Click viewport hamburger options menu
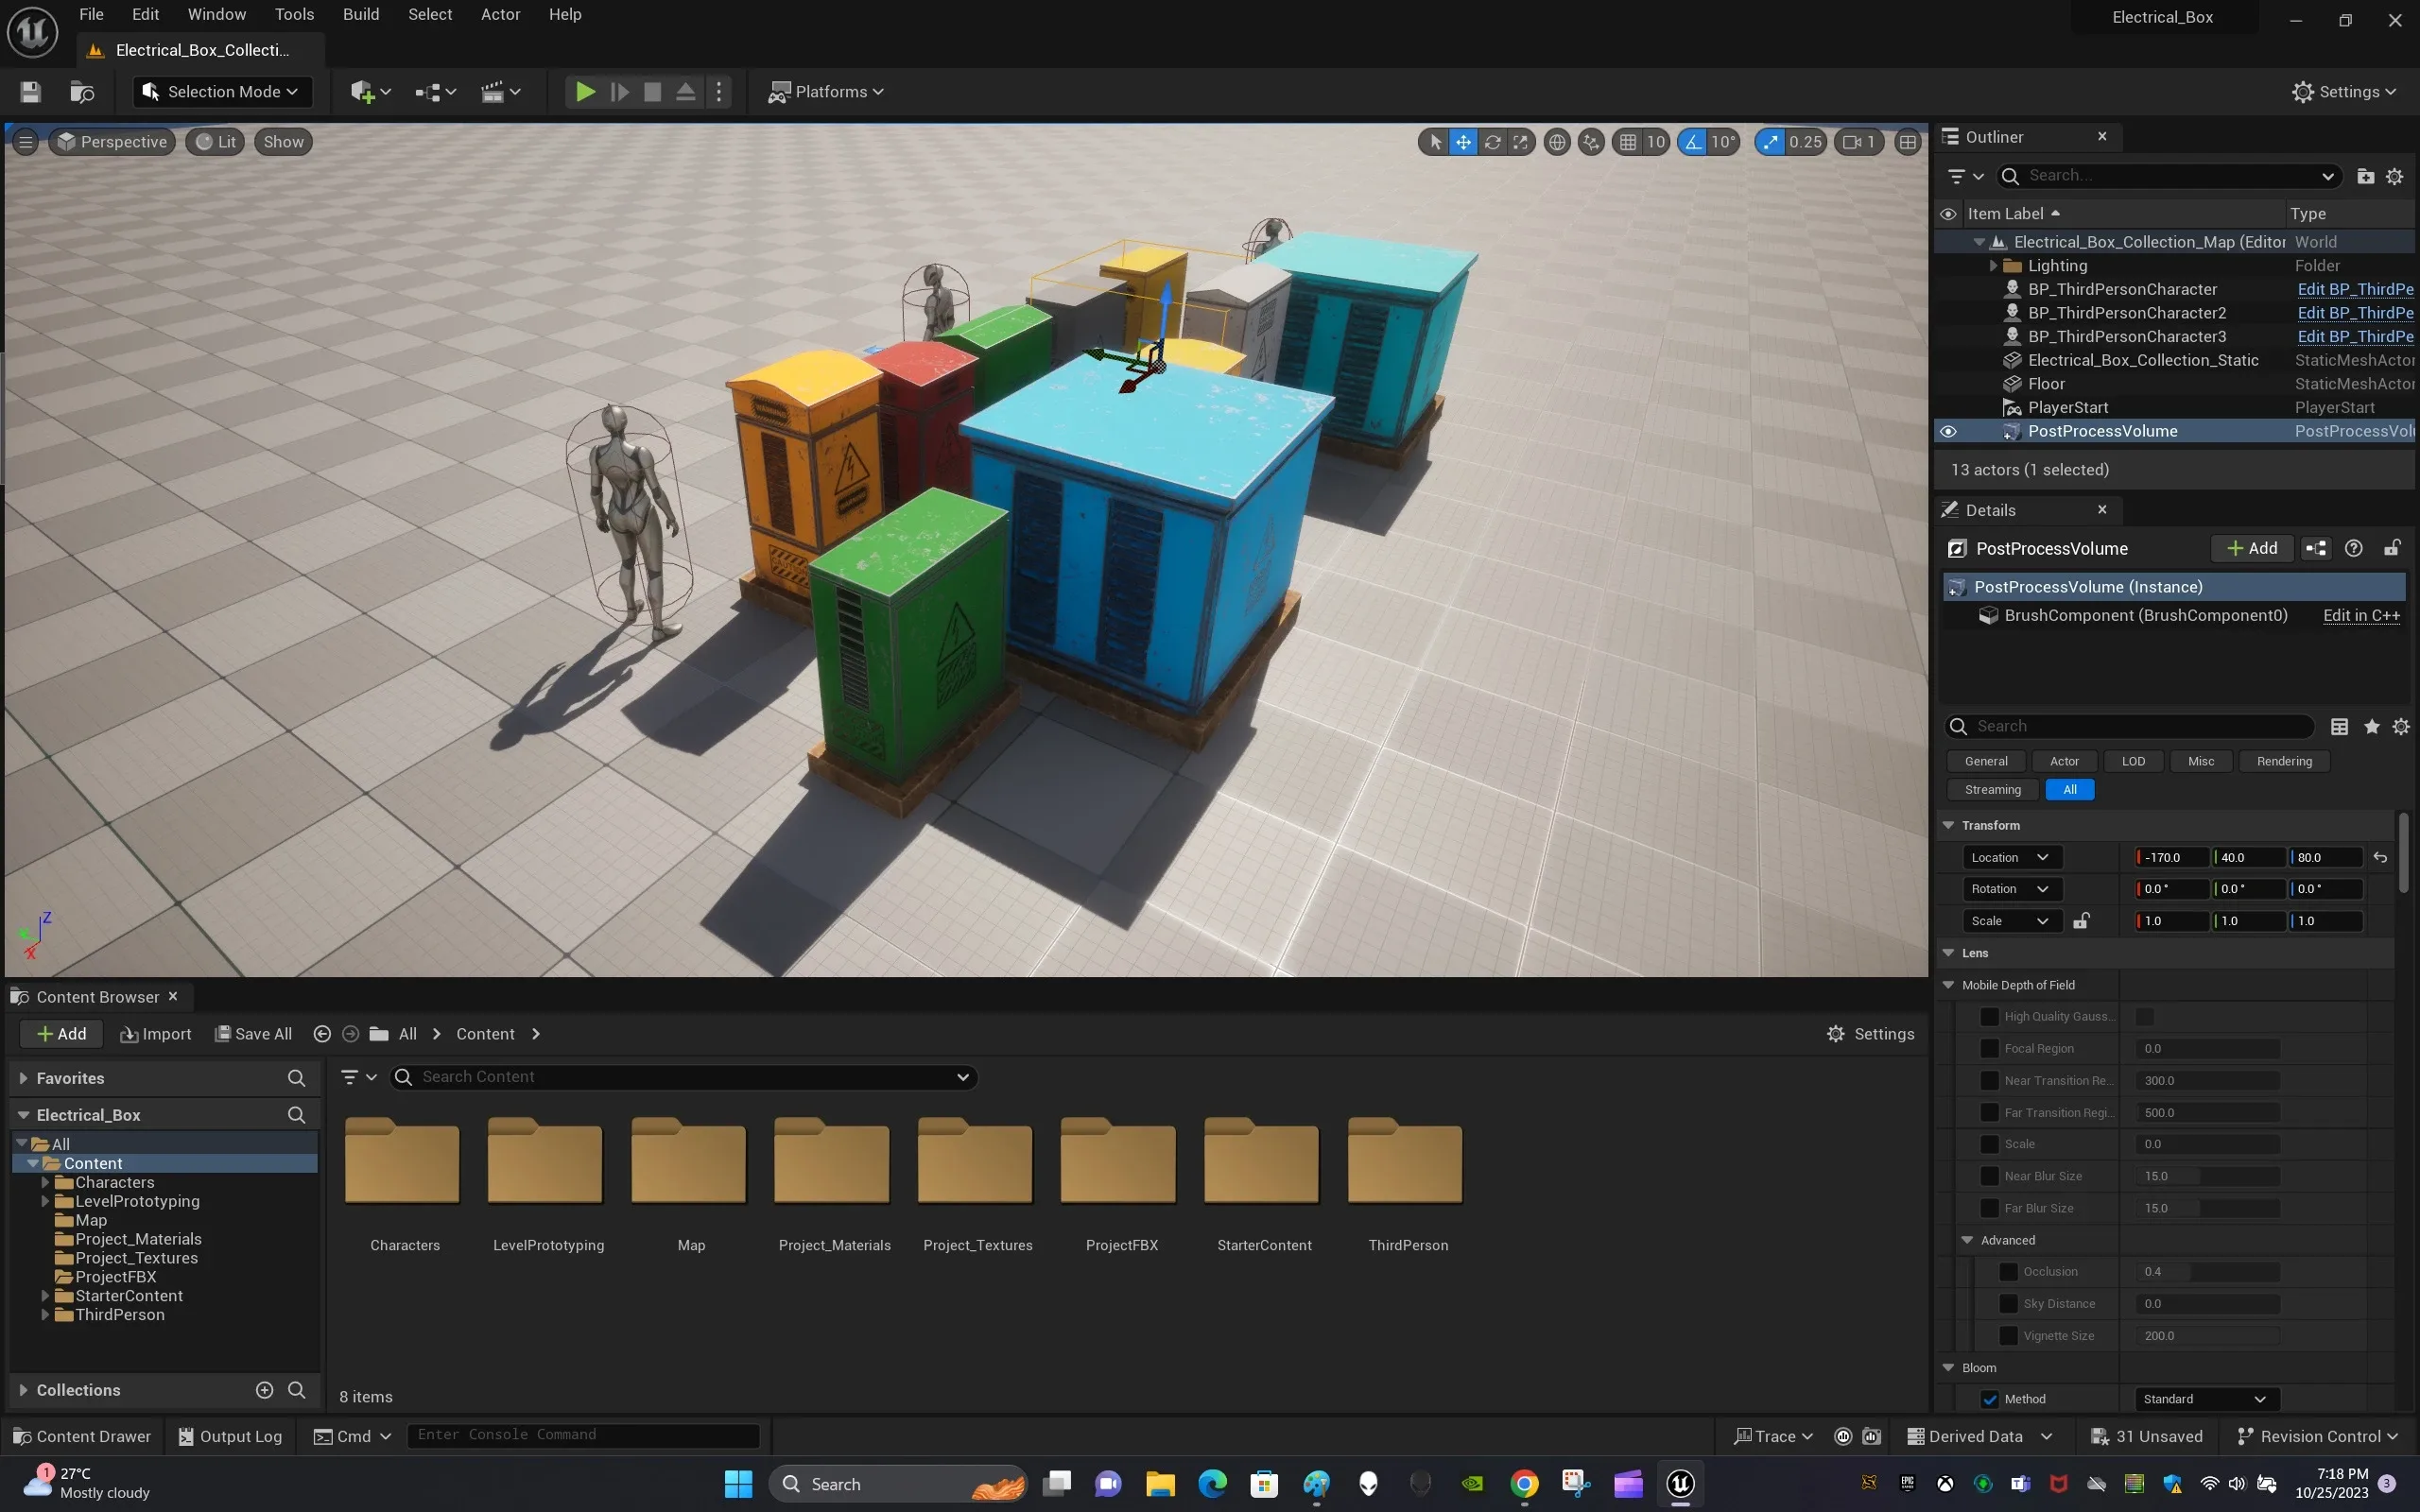 click(x=26, y=142)
